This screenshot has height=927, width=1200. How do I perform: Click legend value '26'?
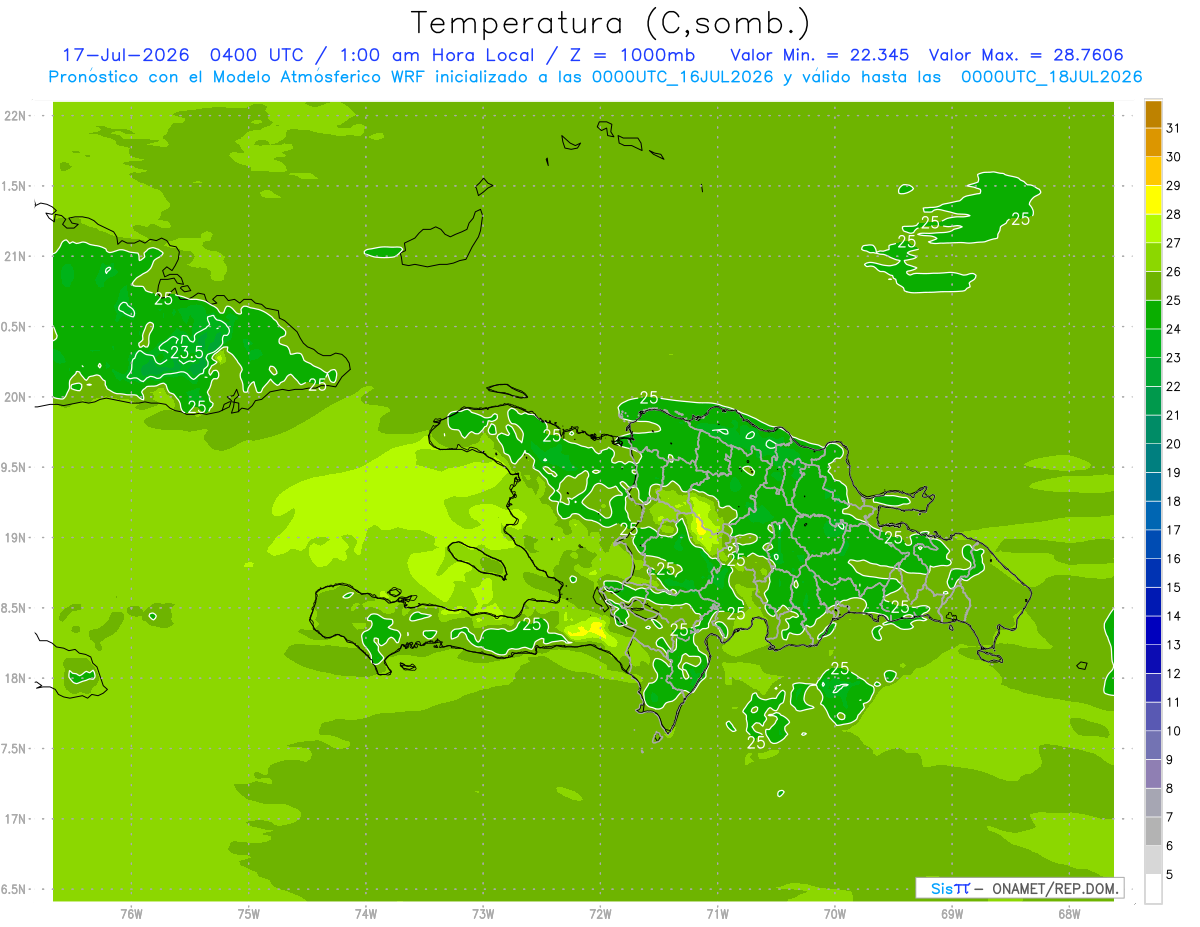tap(1174, 271)
